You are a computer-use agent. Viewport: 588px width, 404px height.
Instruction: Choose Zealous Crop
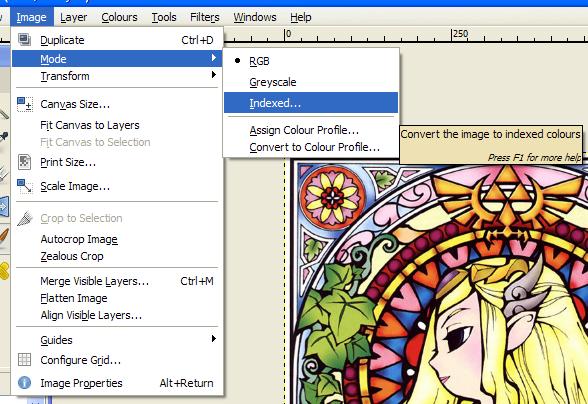tap(117, 256)
